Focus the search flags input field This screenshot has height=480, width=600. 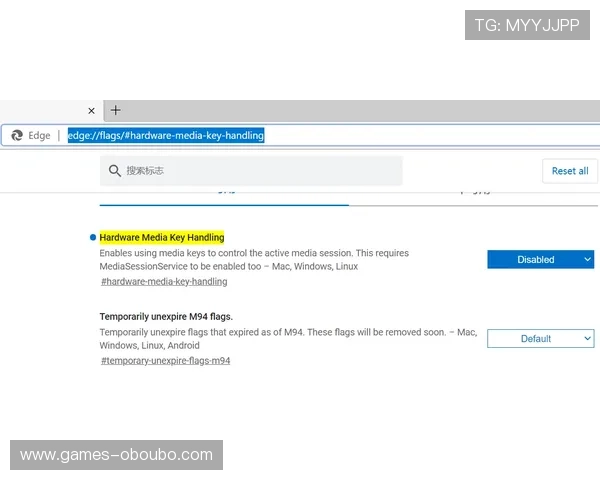pos(260,171)
